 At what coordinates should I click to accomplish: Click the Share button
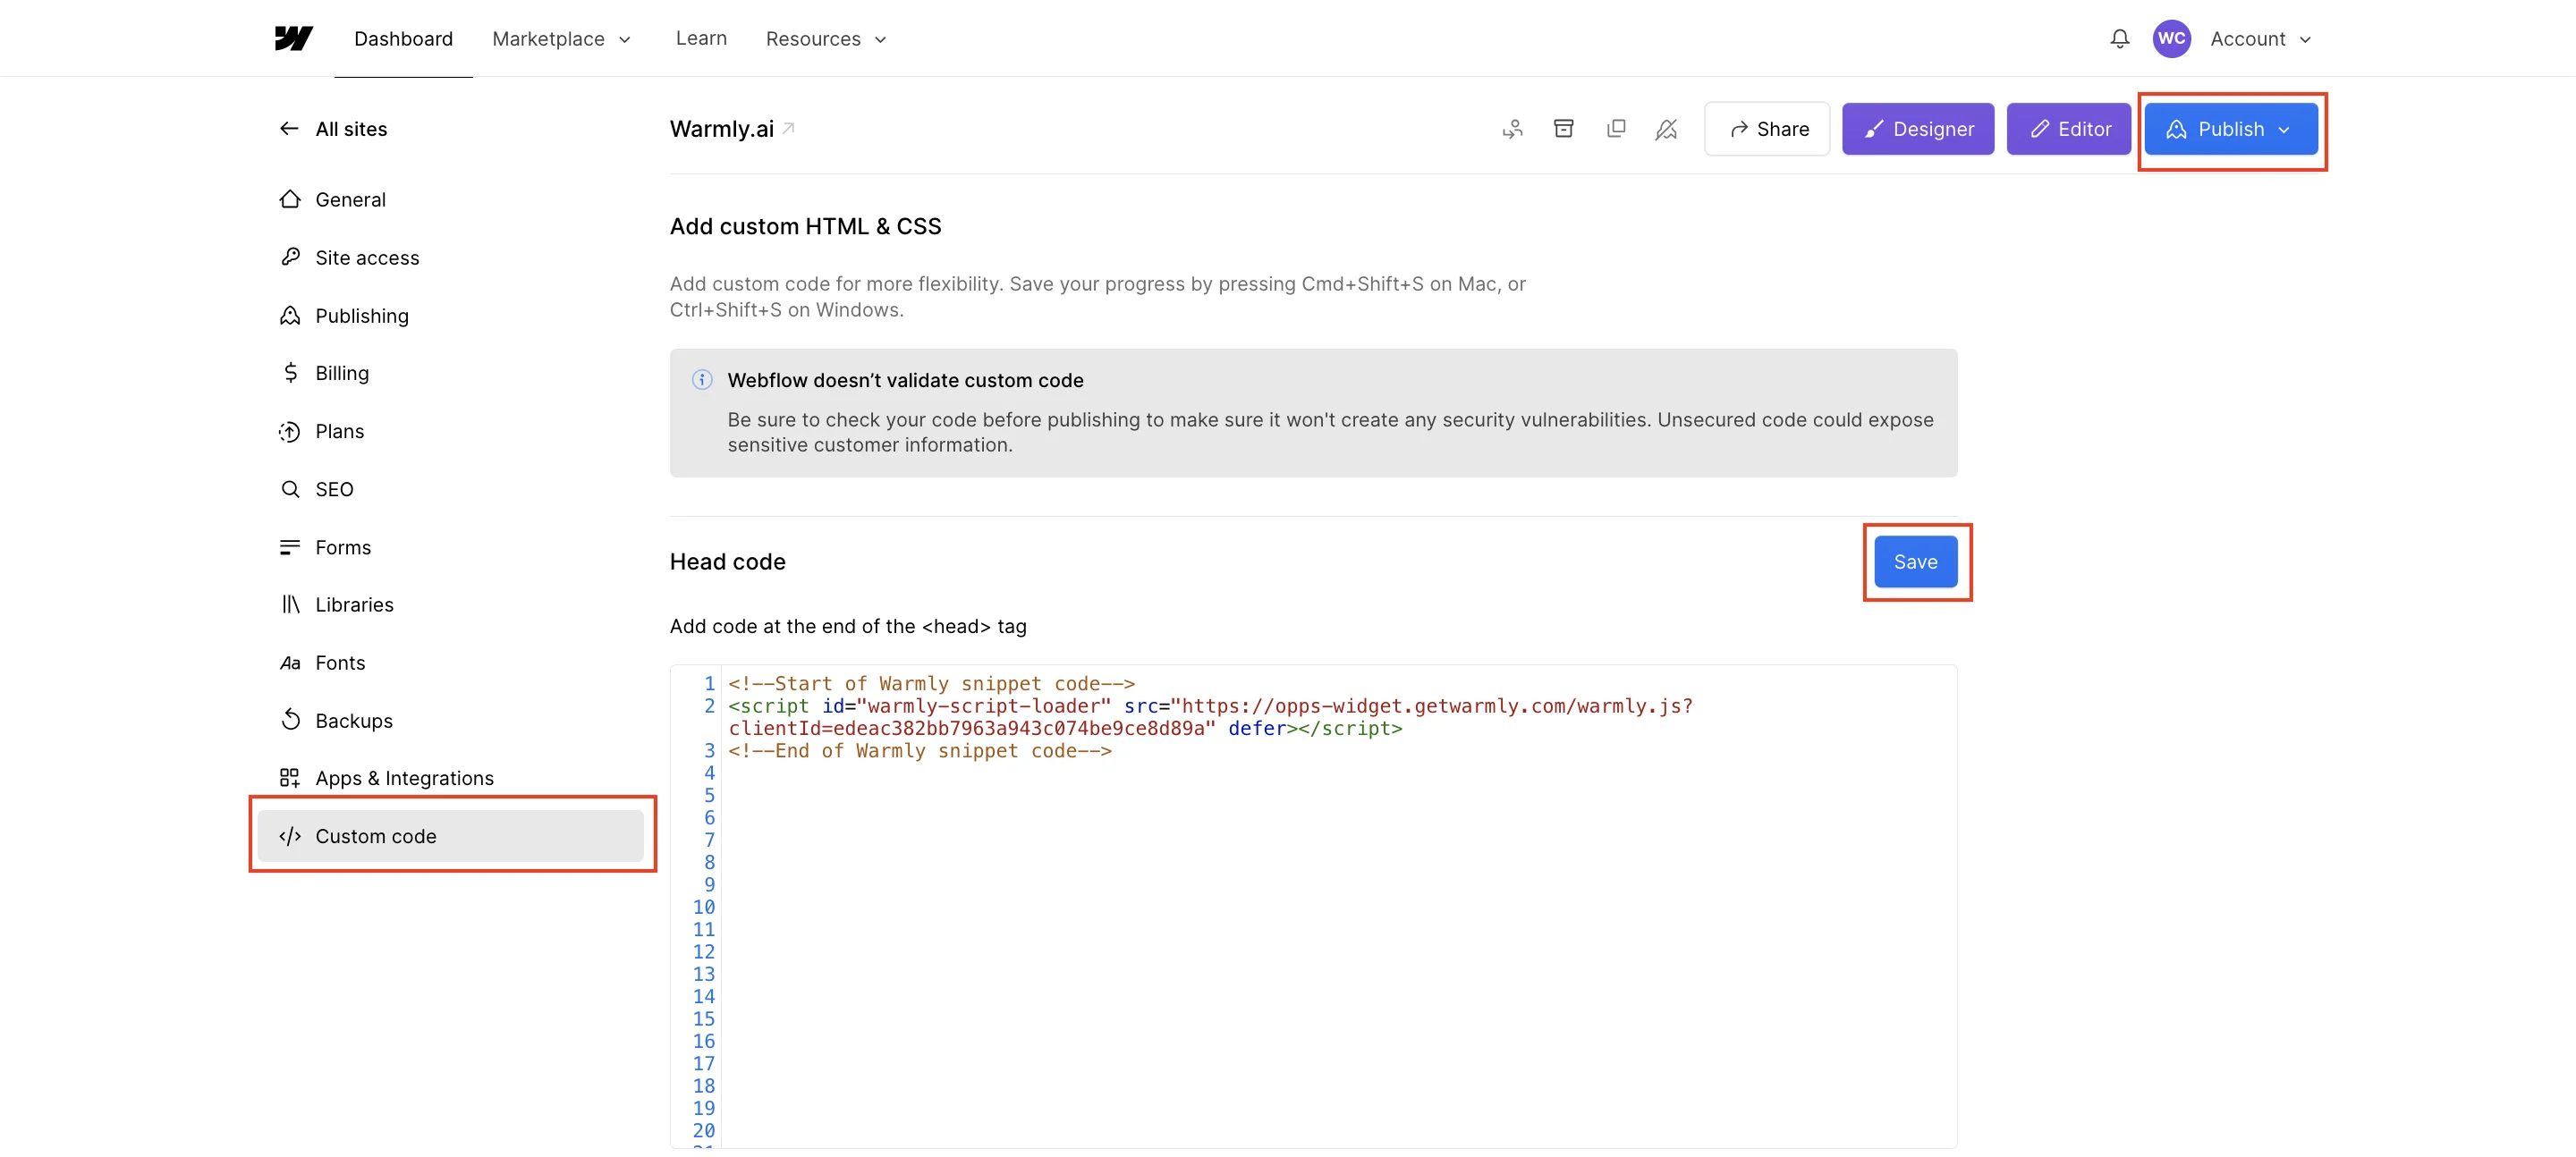[1767, 128]
